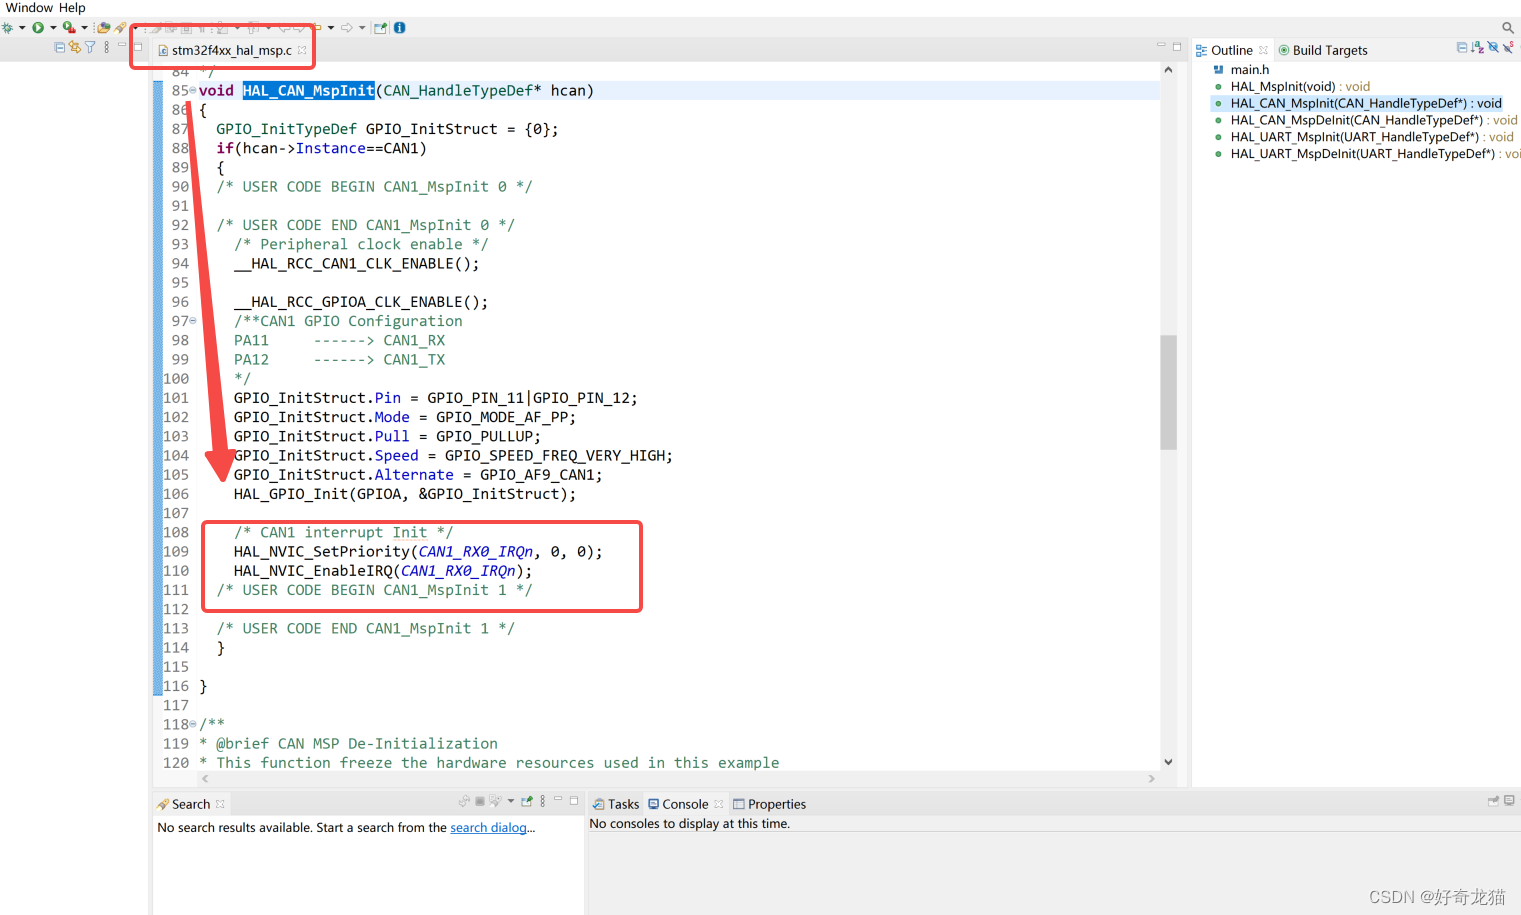The width and height of the screenshot is (1521, 915).
Task: Select HAL_MspInit(void) in the Outline
Action: [x=1291, y=87]
